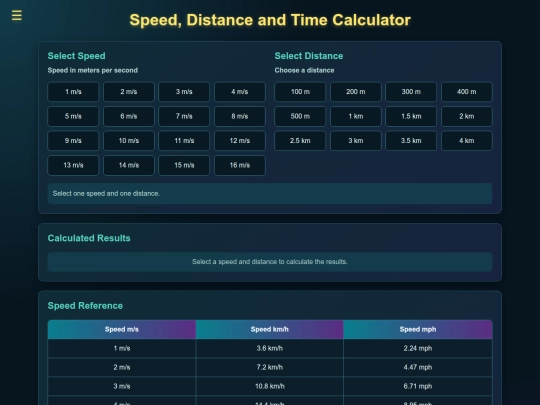The height and width of the screenshot is (405, 540).
Task: Select 9 m/s speed
Action: point(73,141)
